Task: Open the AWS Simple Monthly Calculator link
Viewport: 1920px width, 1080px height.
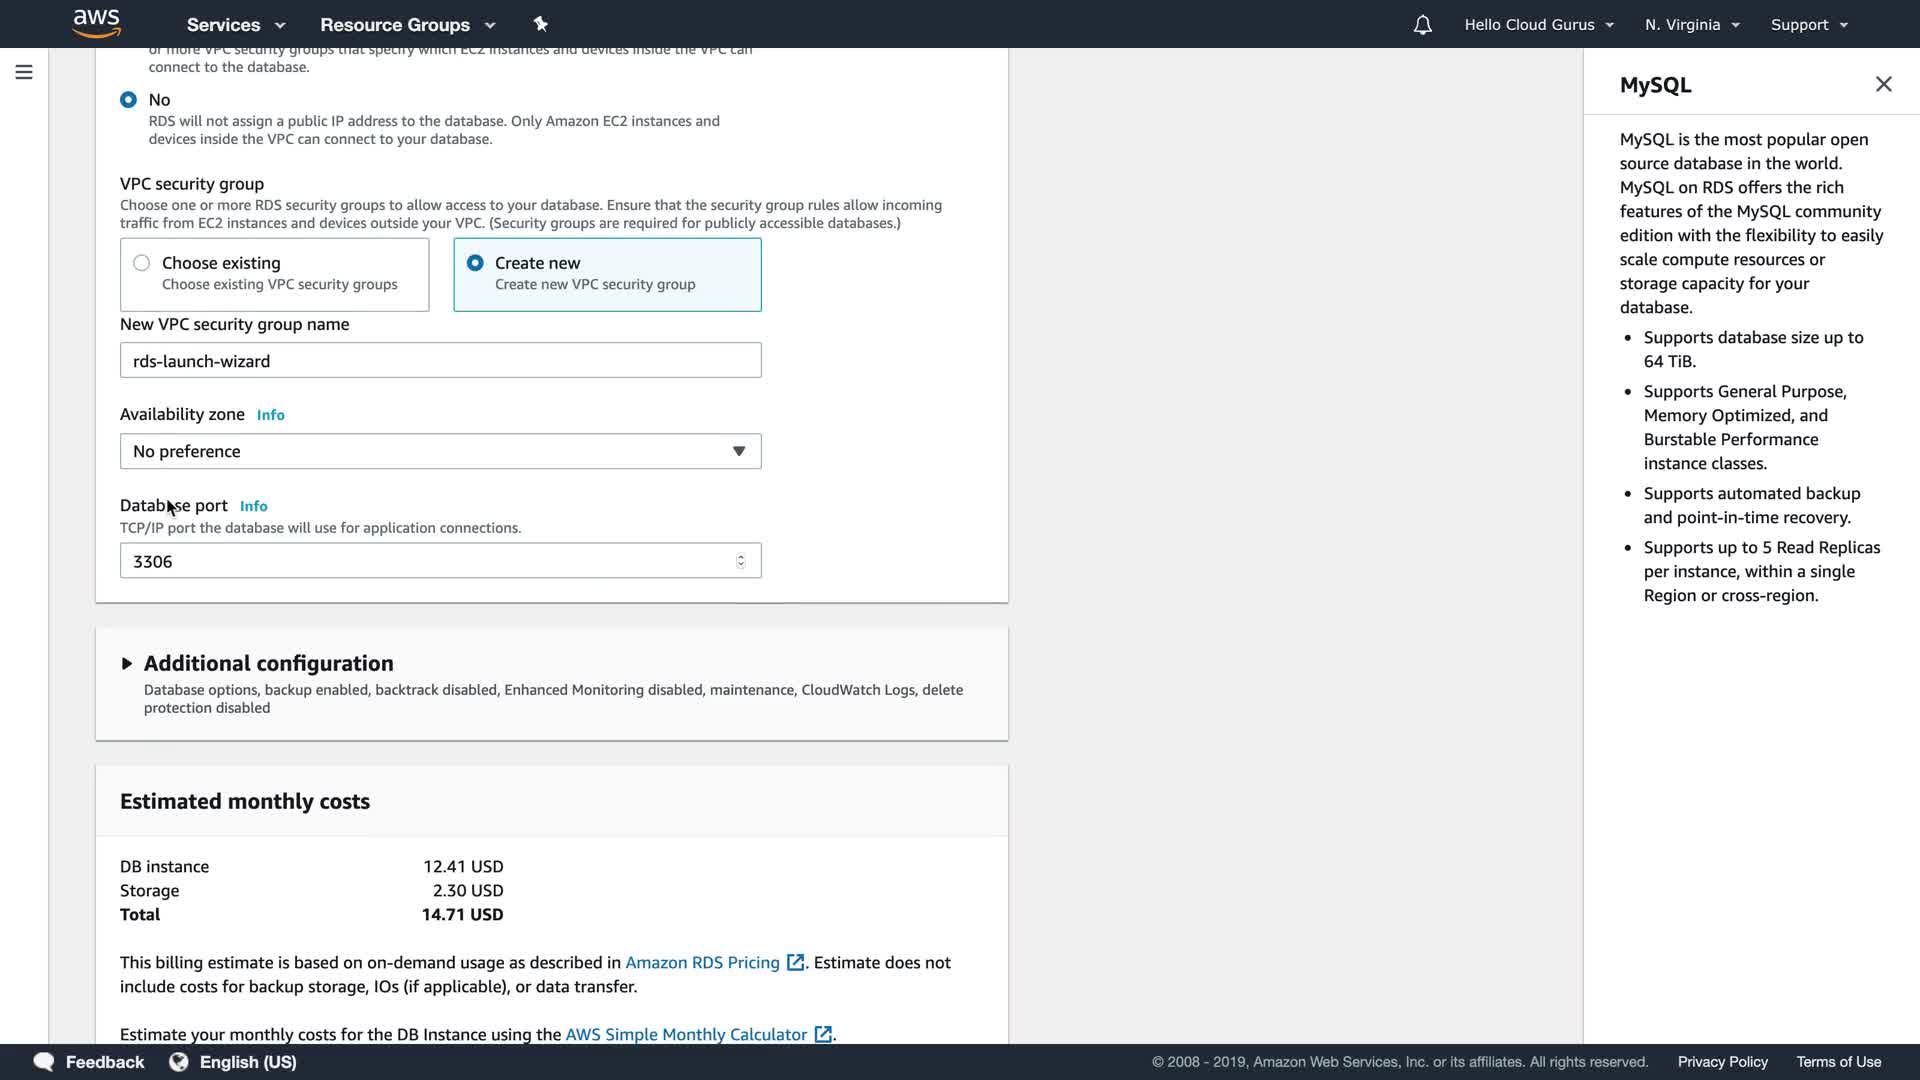Action: tap(686, 1034)
